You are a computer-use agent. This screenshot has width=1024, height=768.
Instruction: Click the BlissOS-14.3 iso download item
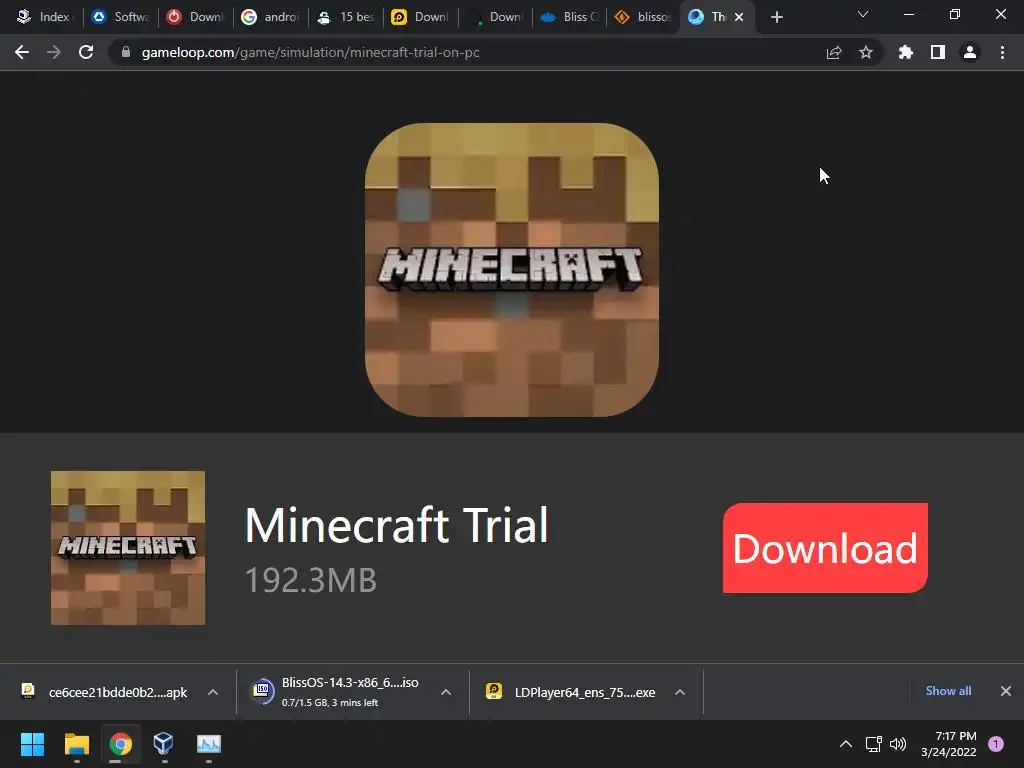[336, 692]
